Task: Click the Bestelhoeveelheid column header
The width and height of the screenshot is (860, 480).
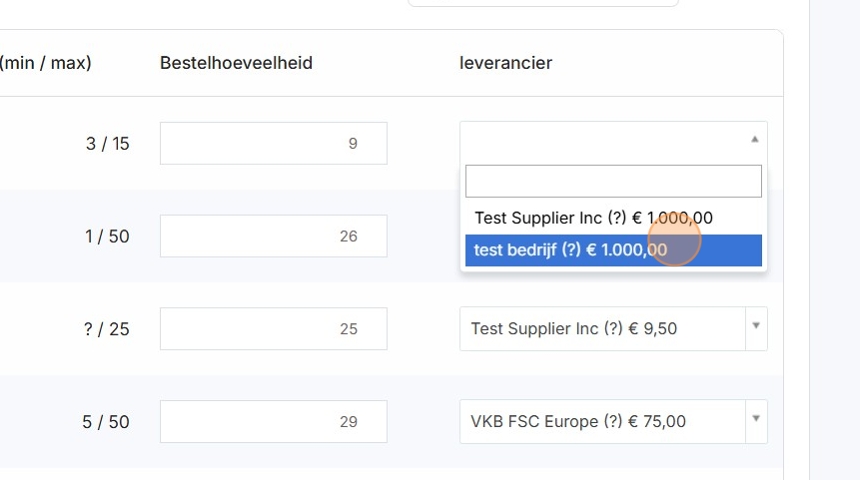Action: (236, 63)
